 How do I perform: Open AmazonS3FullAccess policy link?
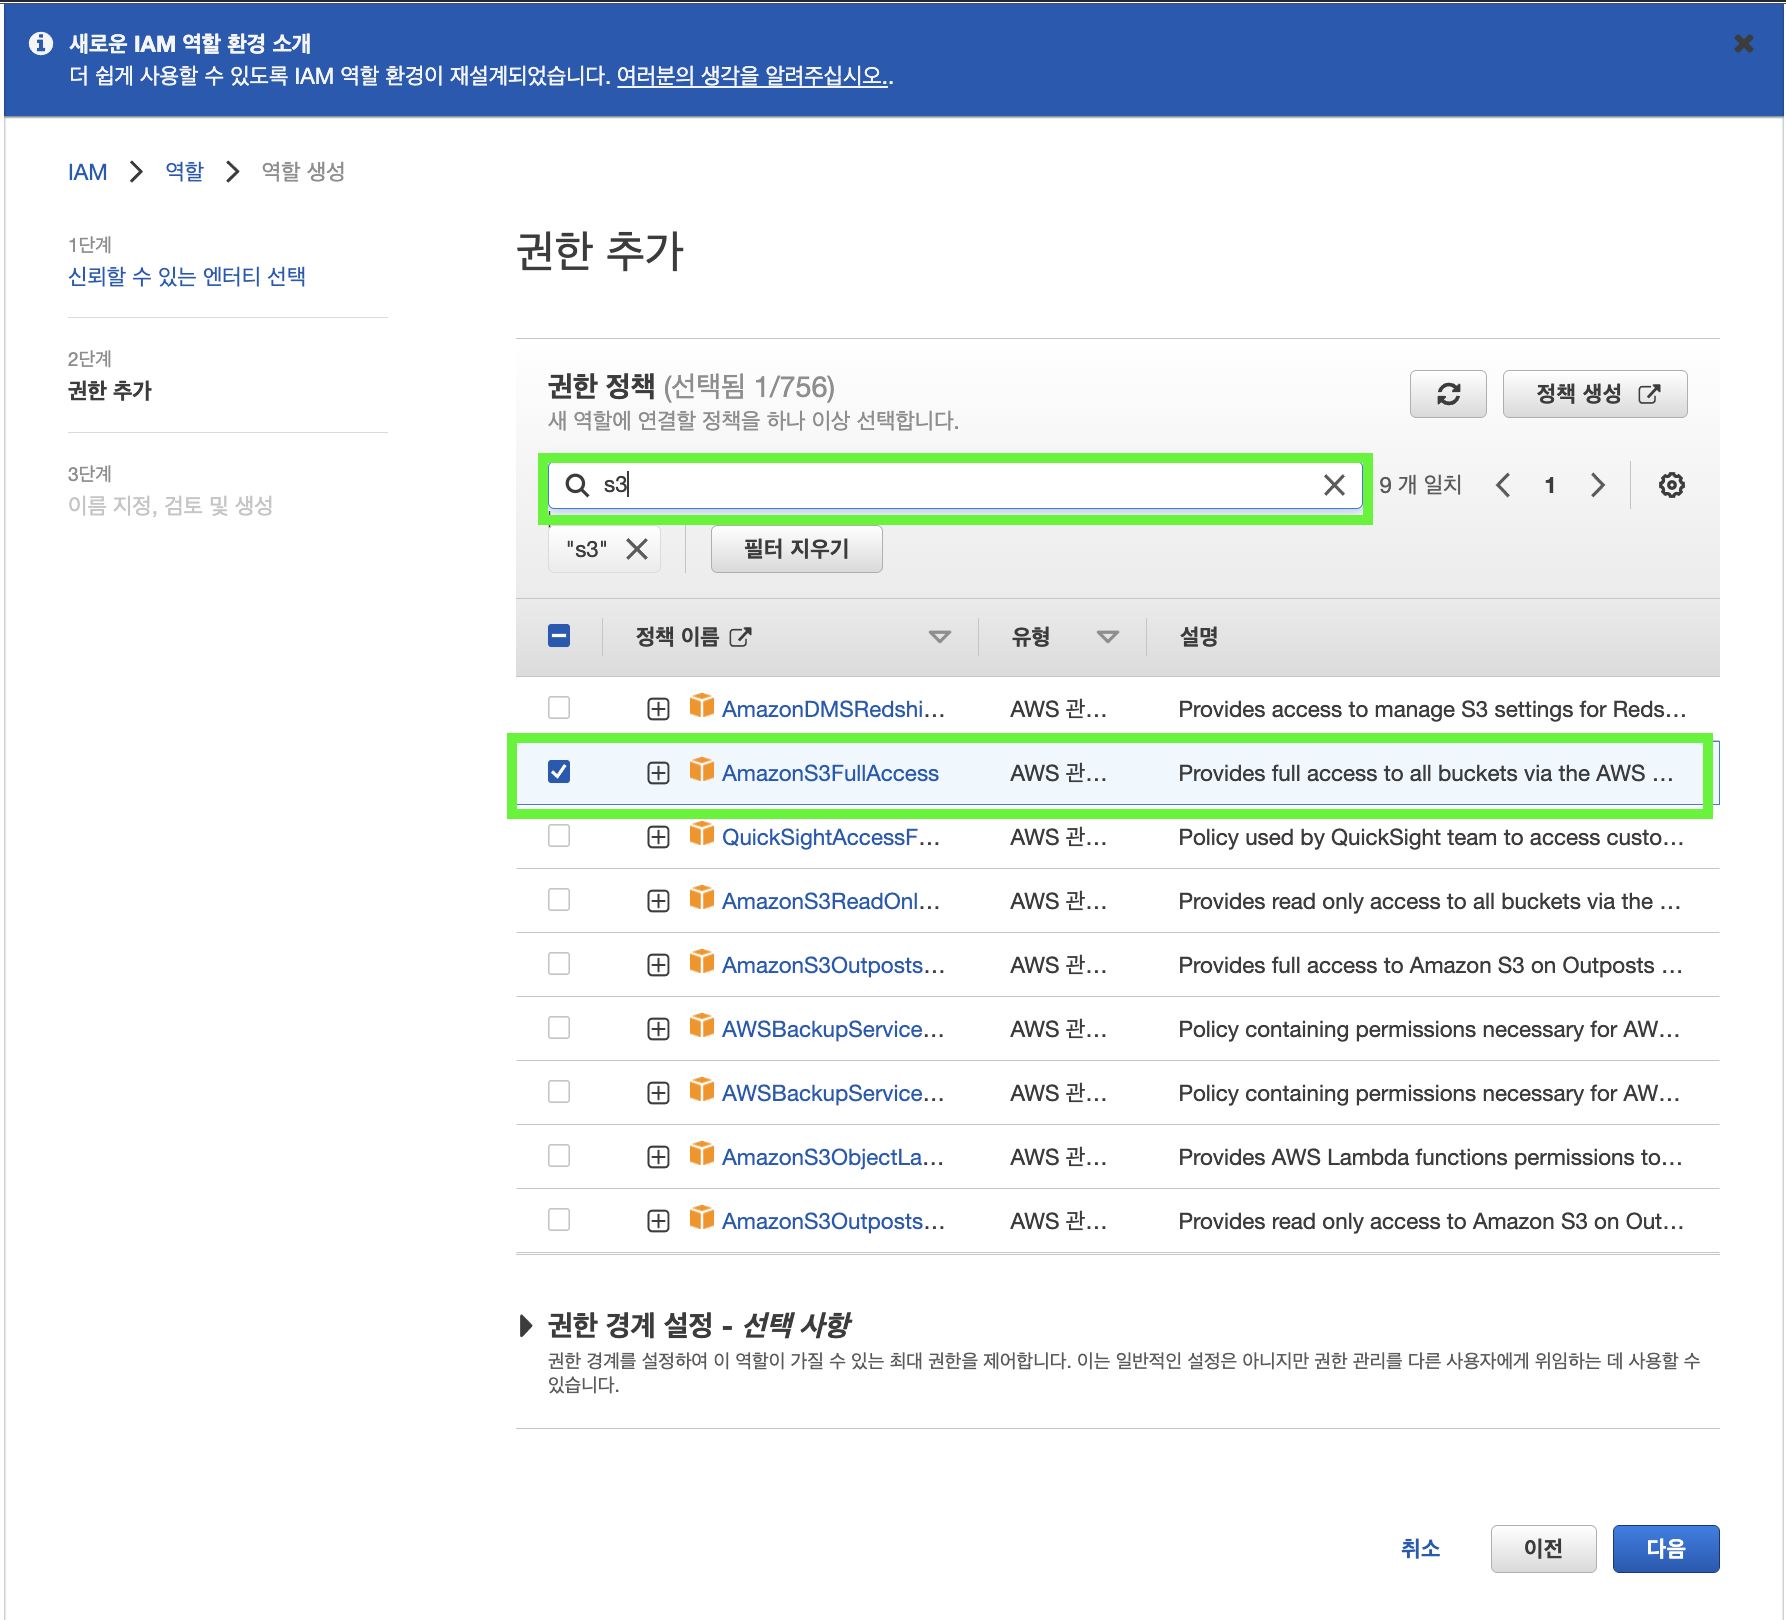tap(830, 773)
